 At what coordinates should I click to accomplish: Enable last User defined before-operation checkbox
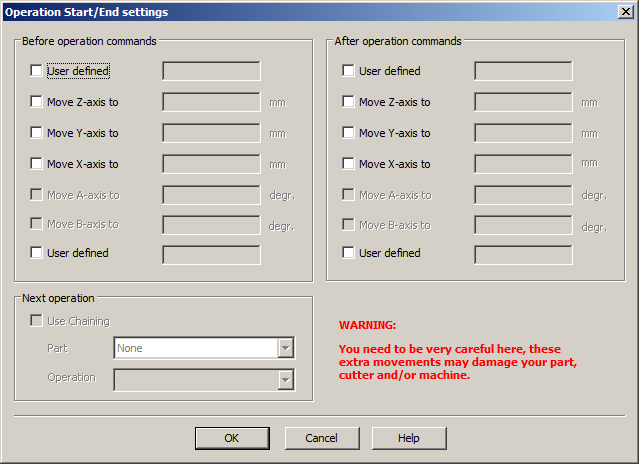click(37, 253)
